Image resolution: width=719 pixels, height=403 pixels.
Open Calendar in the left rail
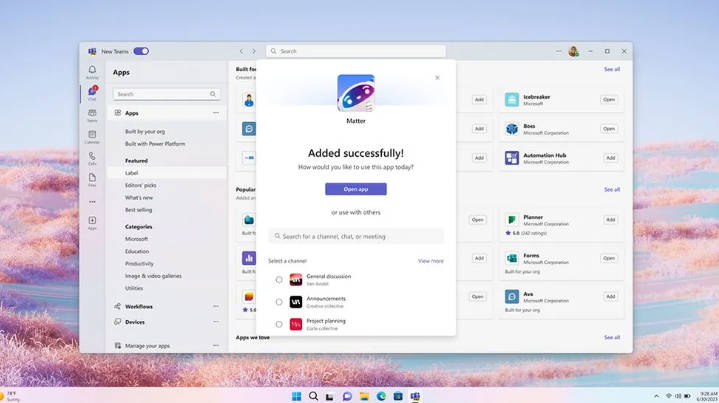[92, 137]
